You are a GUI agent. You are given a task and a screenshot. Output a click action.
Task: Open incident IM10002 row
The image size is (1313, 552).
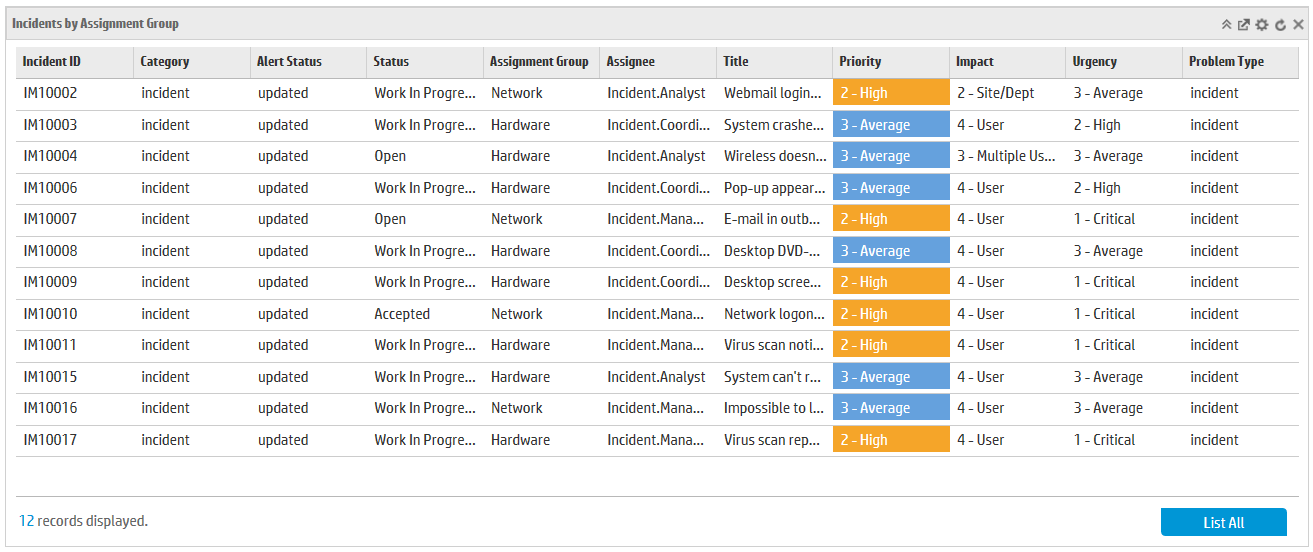point(657,93)
